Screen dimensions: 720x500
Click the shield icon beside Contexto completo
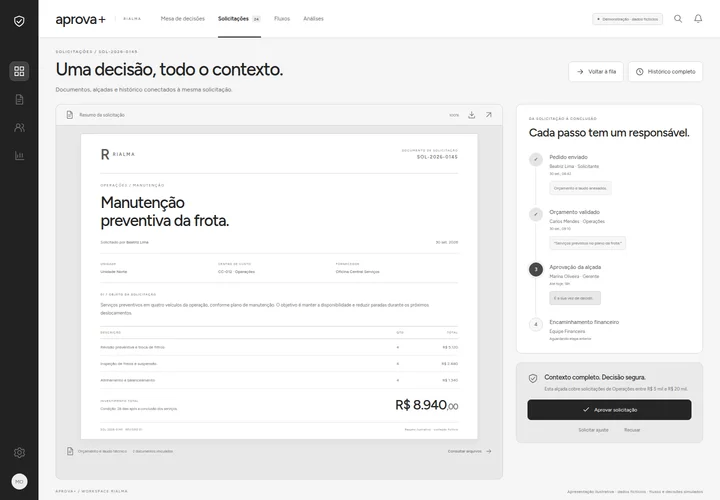click(x=533, y=378)
